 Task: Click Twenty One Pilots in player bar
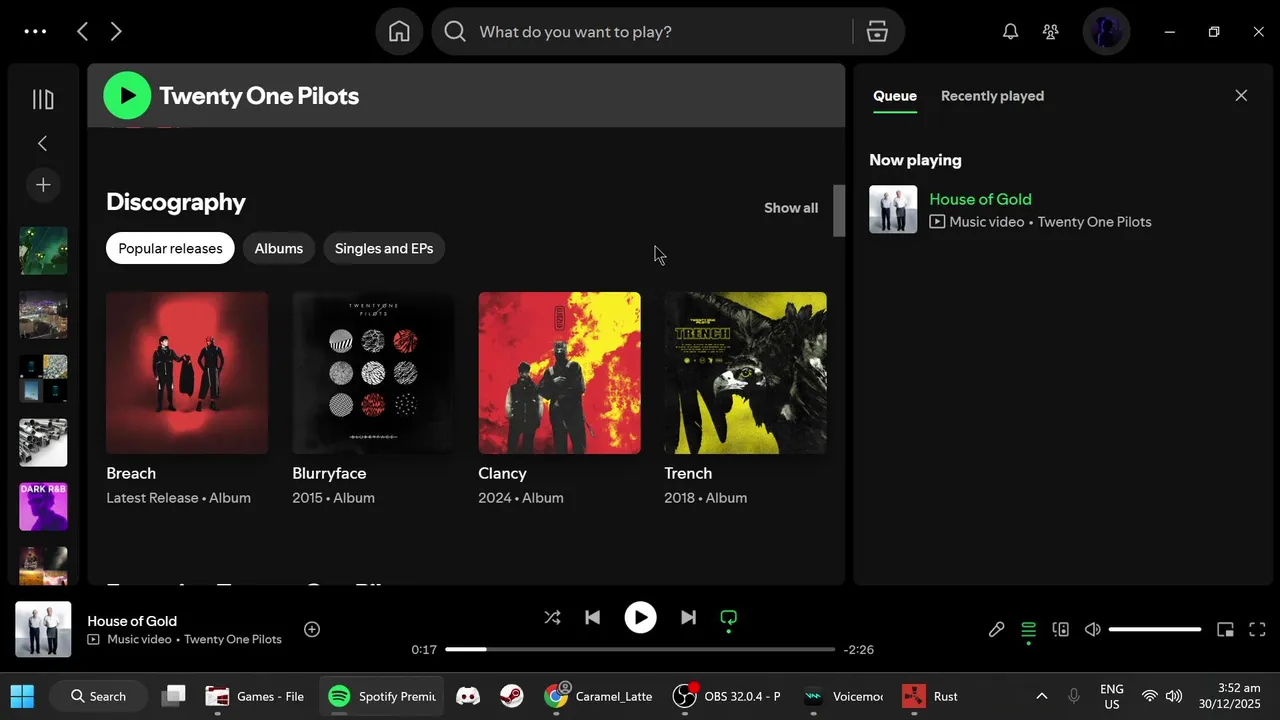pyautogui.click(x=233, y=639)
